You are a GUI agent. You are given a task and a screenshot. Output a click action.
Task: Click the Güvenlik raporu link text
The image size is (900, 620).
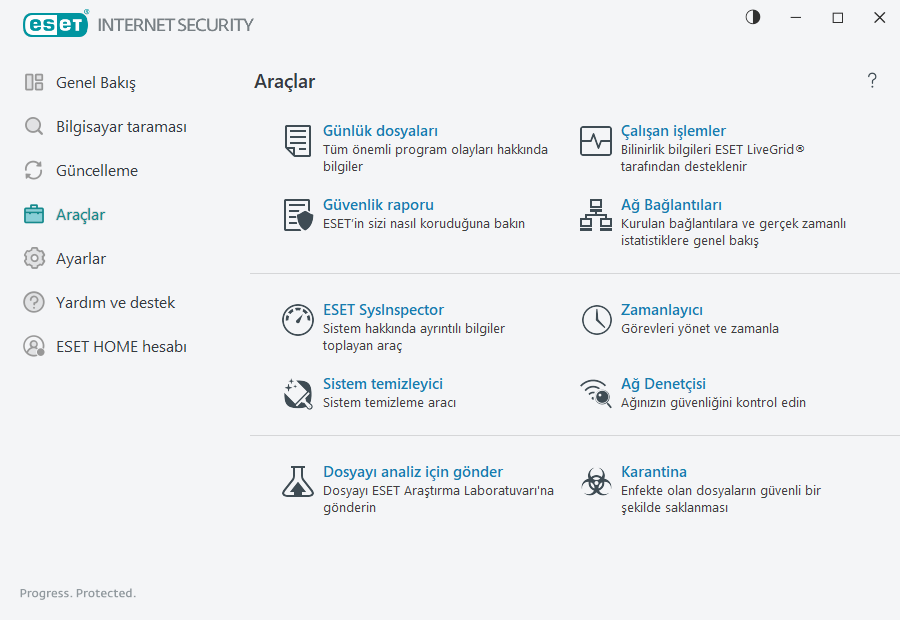click(378, 205)
